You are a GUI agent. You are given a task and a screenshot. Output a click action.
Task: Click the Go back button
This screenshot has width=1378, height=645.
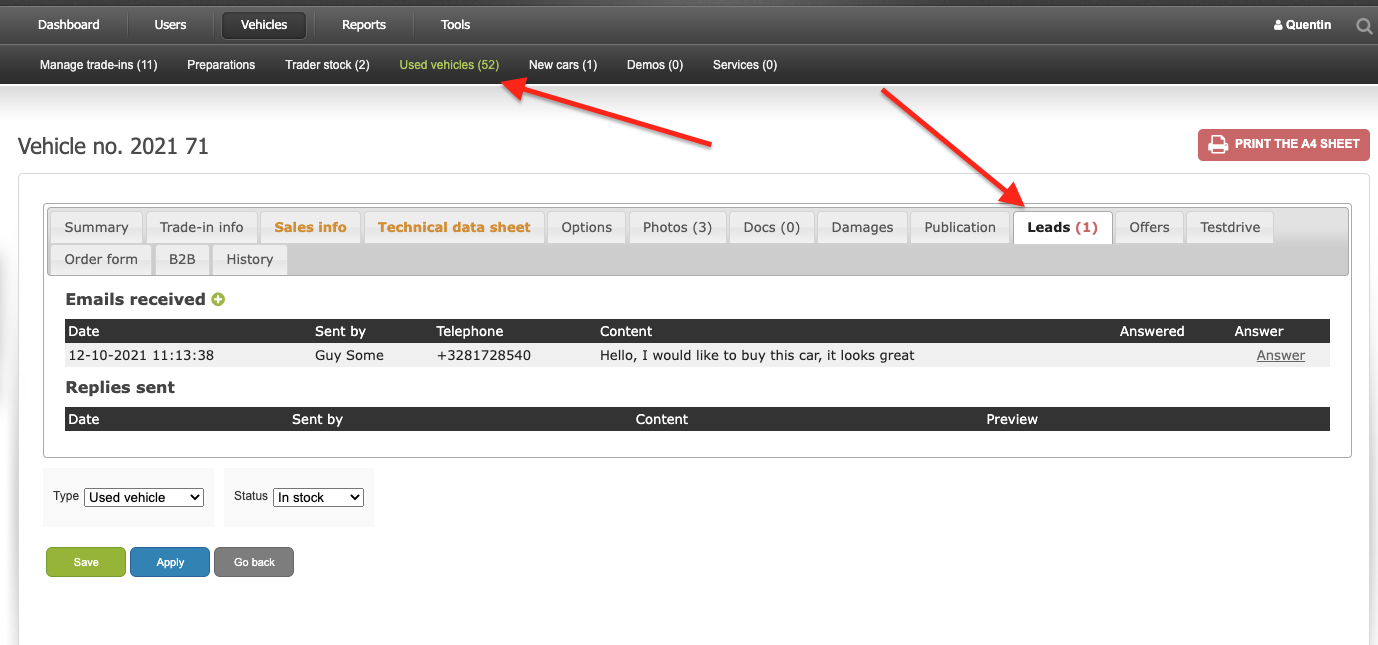[254, 562]
